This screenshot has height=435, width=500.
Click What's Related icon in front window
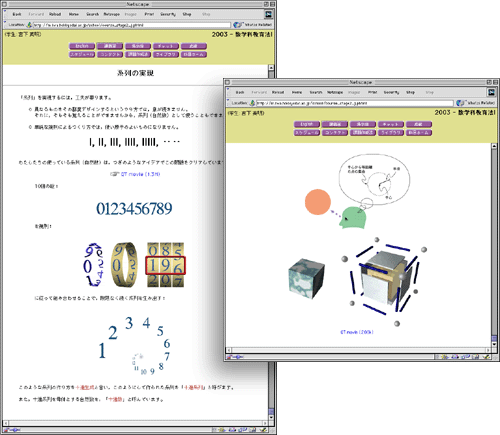pyautogui.click(x=461, y=103)
